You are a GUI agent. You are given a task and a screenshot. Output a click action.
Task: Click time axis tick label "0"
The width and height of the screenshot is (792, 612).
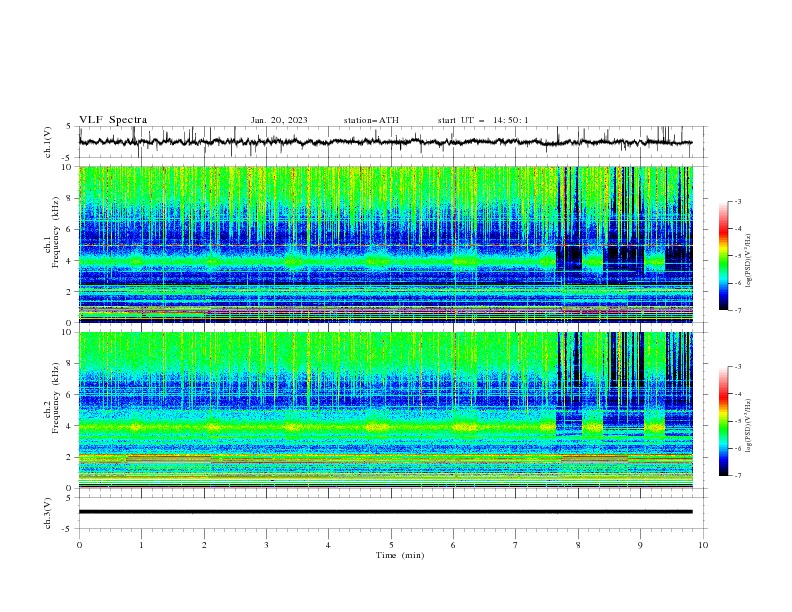coord(79,545)
